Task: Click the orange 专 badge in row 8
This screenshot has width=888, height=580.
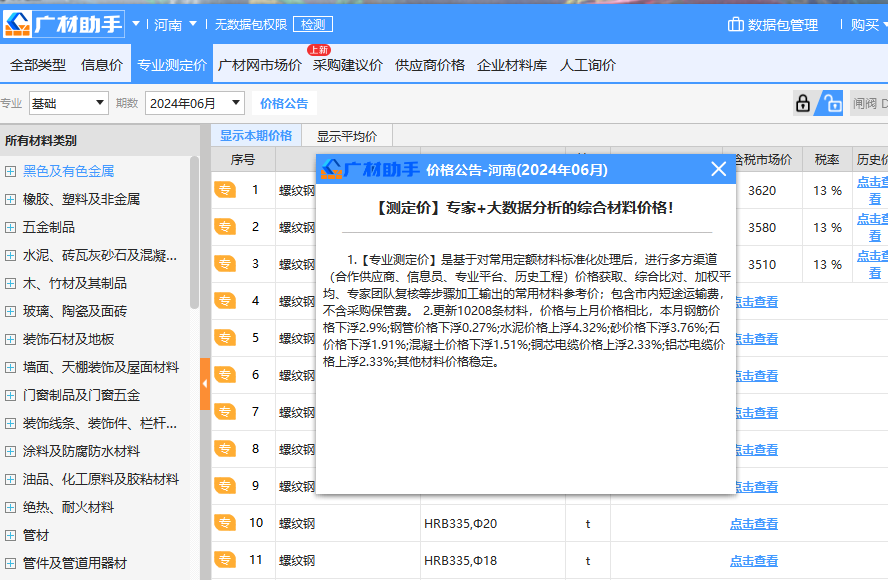Action: [225, 449]
